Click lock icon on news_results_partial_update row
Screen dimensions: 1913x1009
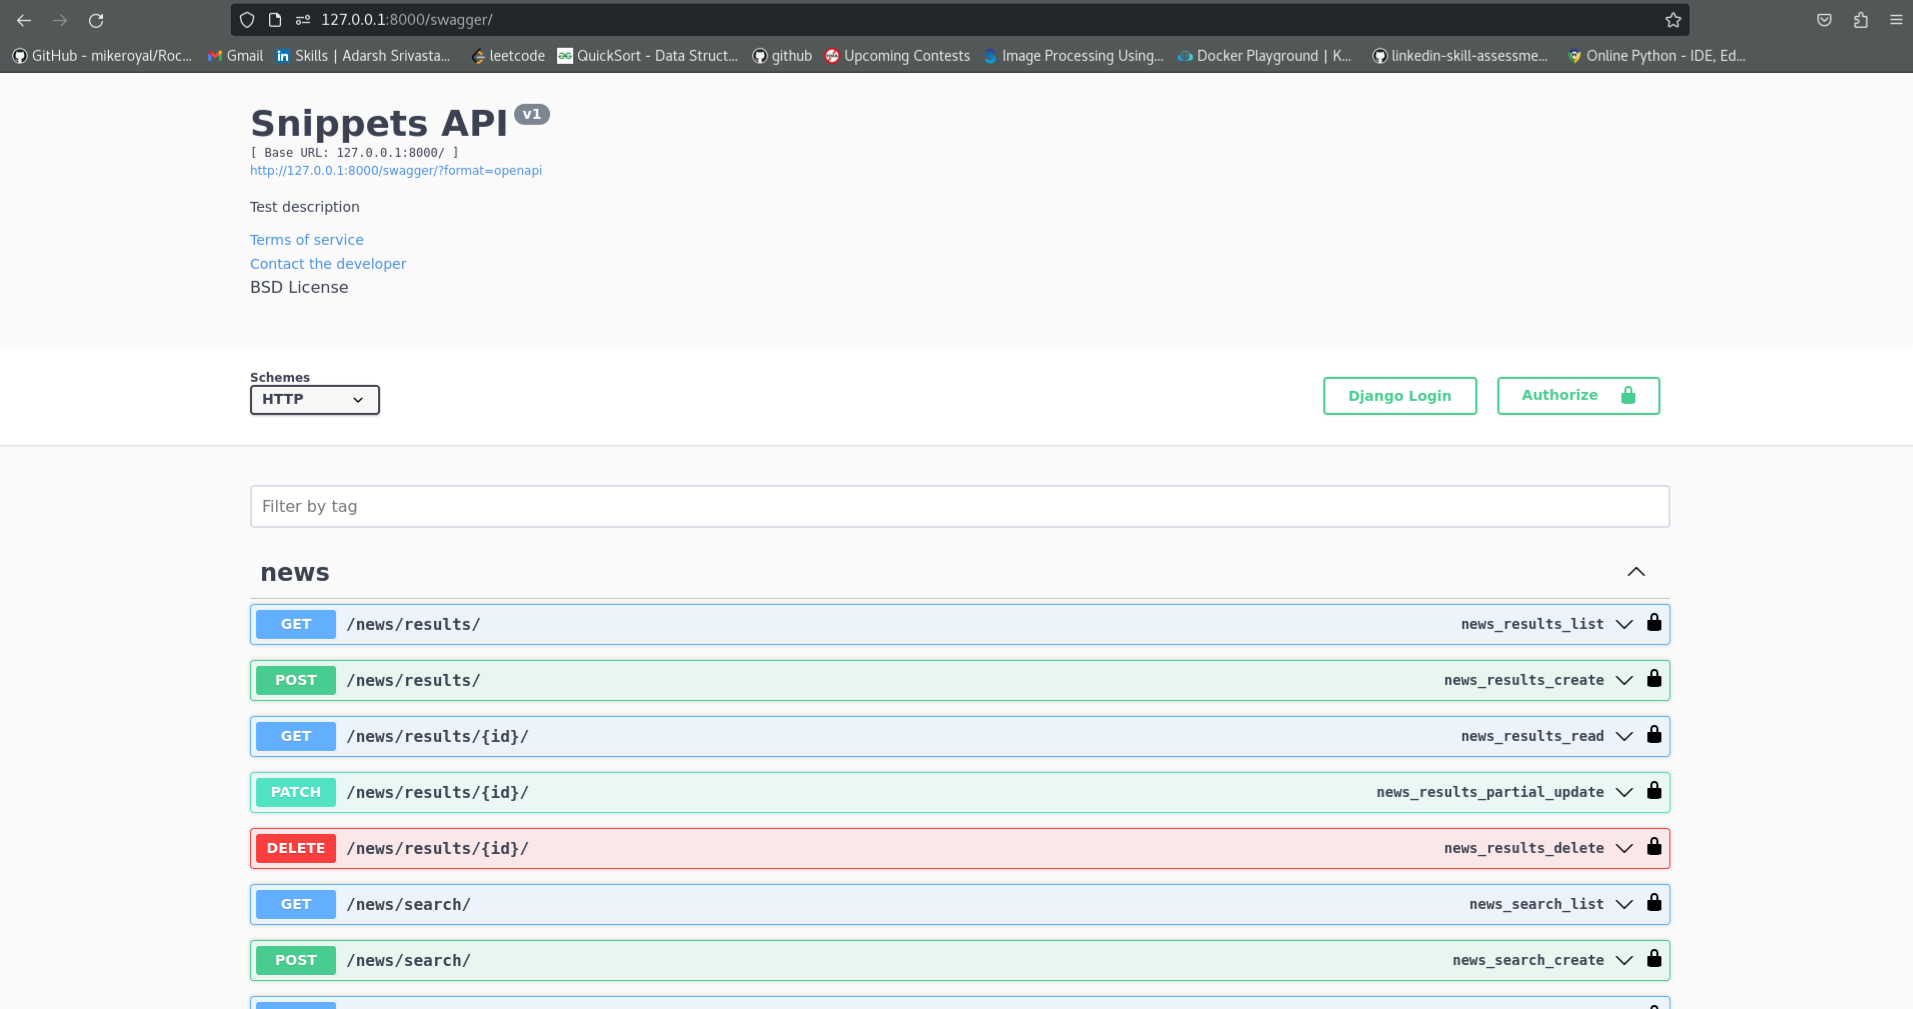point(1654,790)
